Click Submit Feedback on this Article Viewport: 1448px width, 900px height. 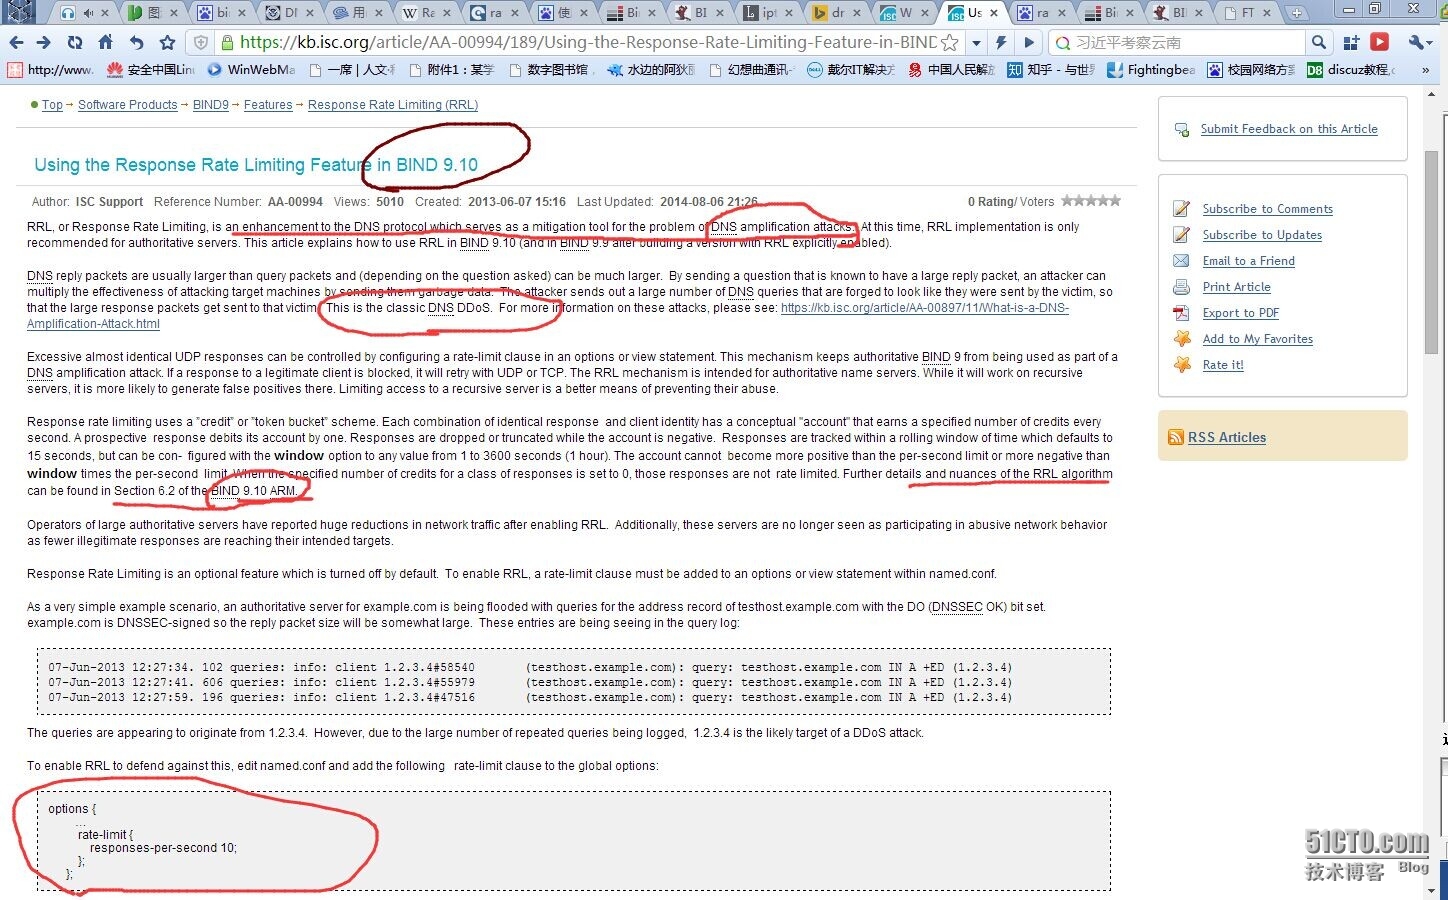(1289, 129)
